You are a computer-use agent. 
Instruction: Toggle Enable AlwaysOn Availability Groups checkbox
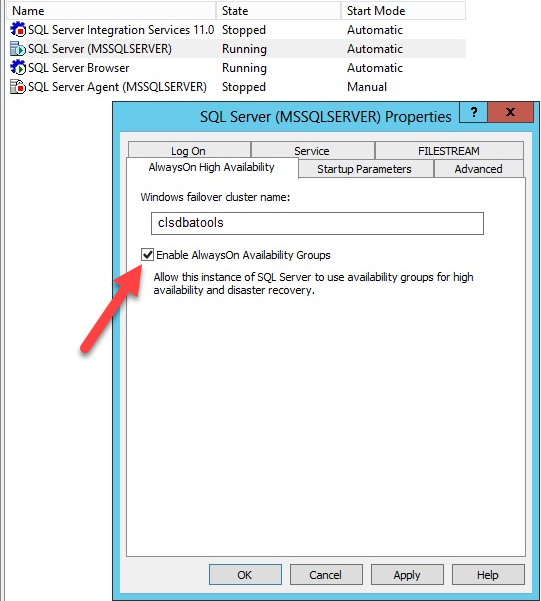point(147,255)
